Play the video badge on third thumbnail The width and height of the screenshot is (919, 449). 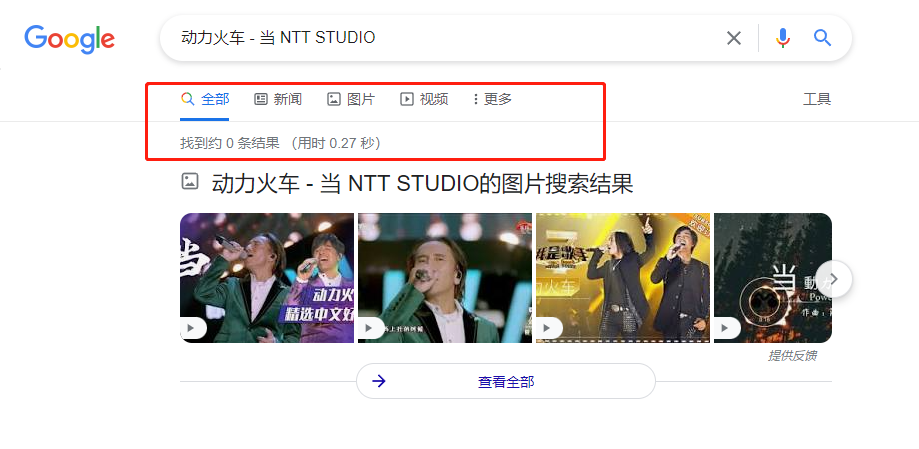click(549, 328)
